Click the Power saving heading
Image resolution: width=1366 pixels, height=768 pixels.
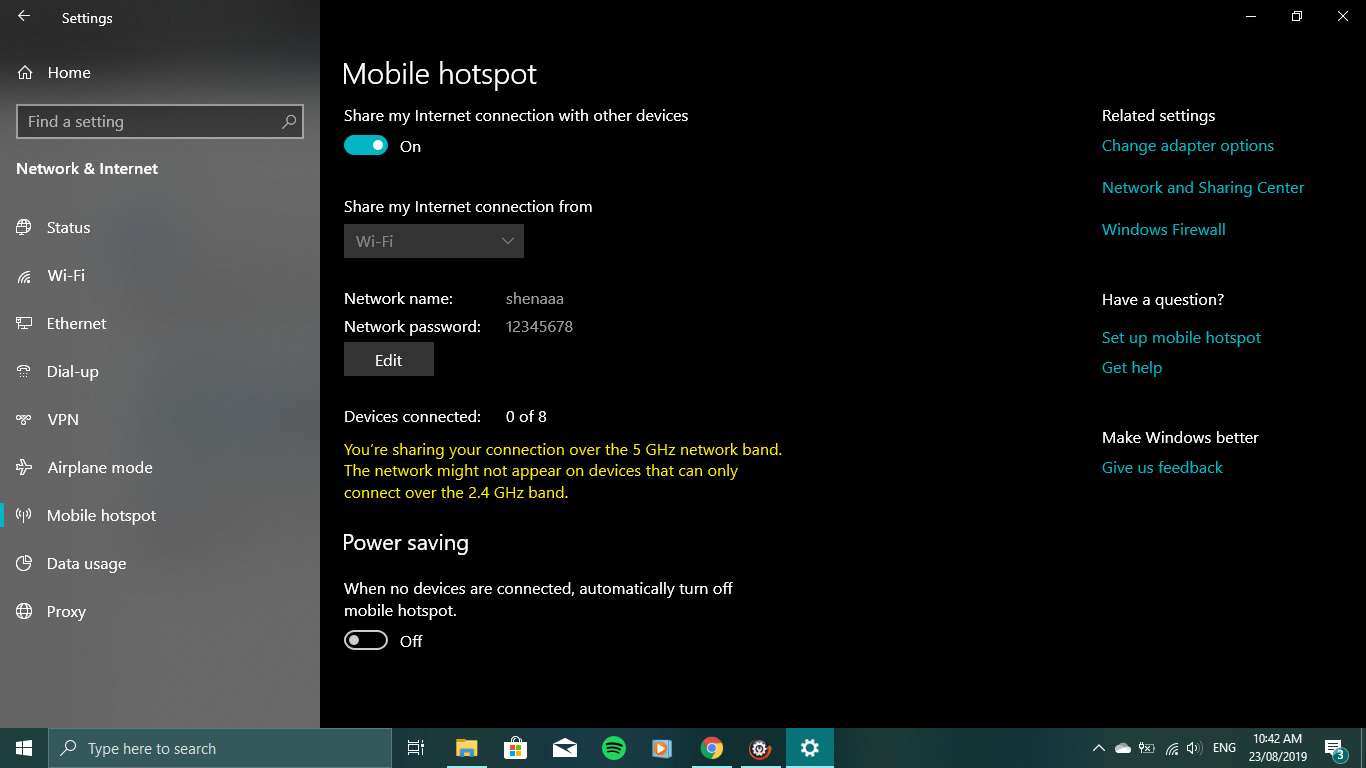click(405, 543)
